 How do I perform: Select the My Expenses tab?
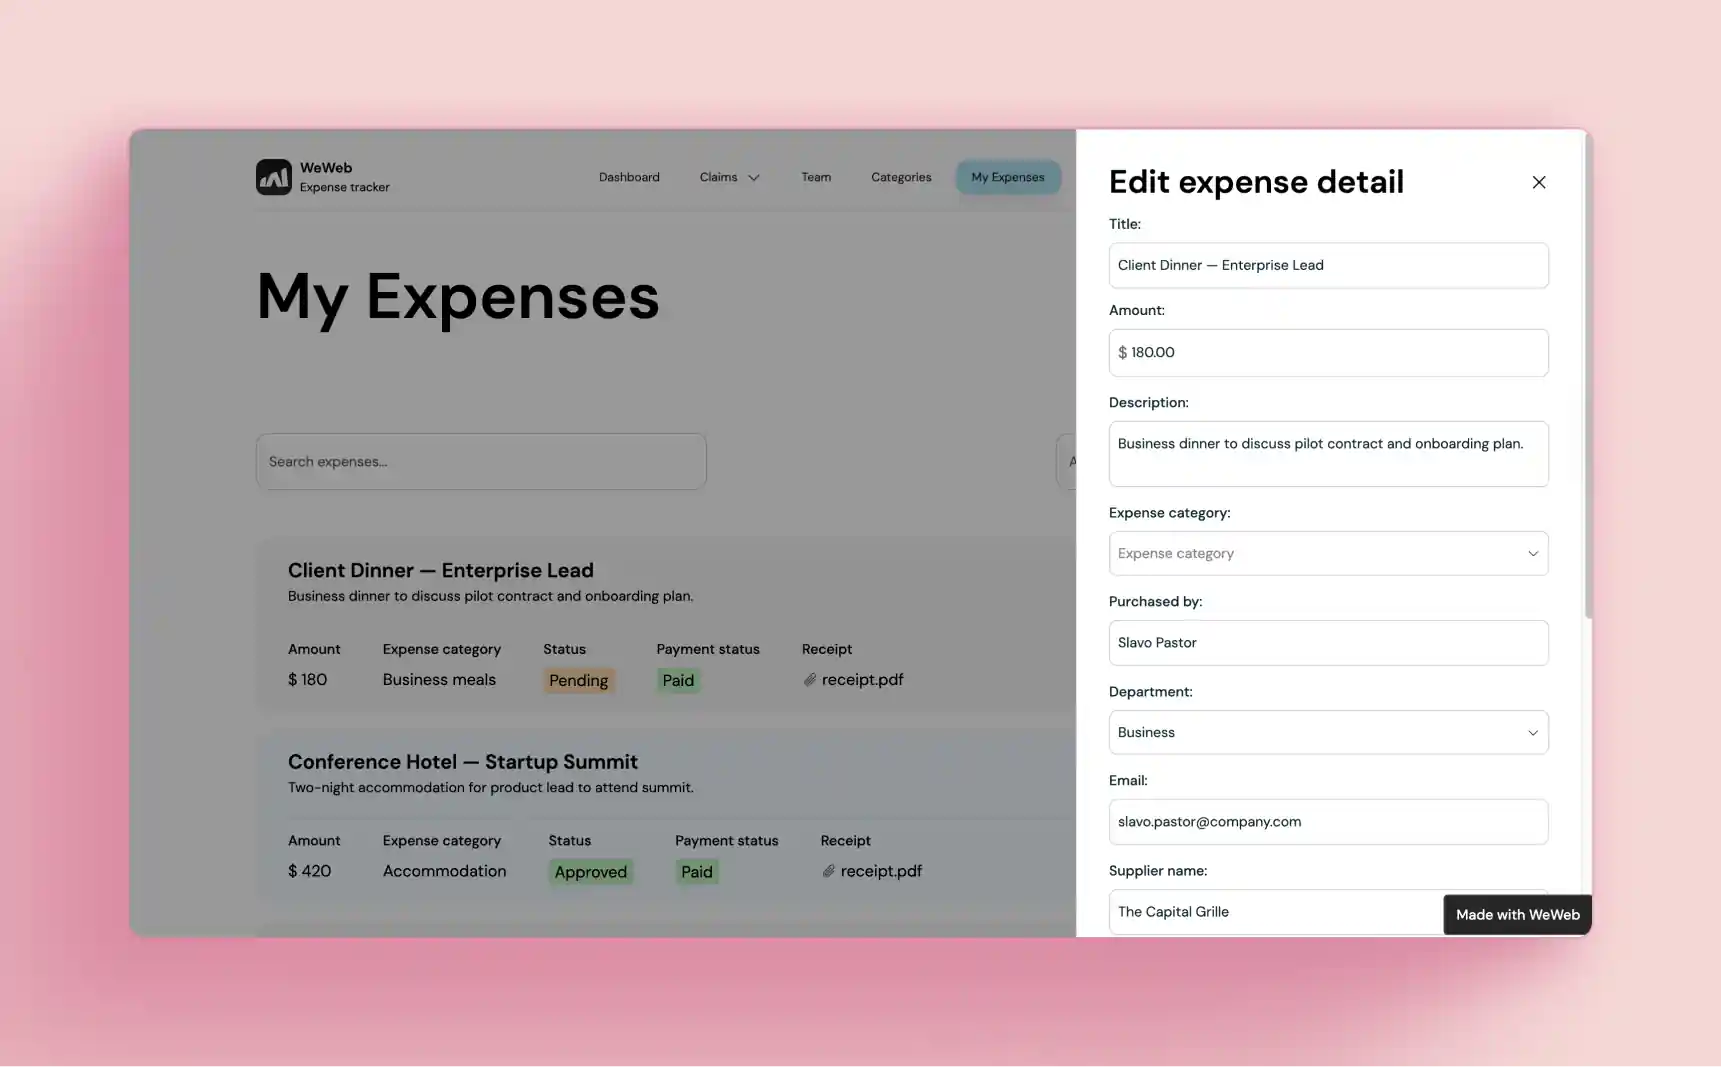[1007, 176]
